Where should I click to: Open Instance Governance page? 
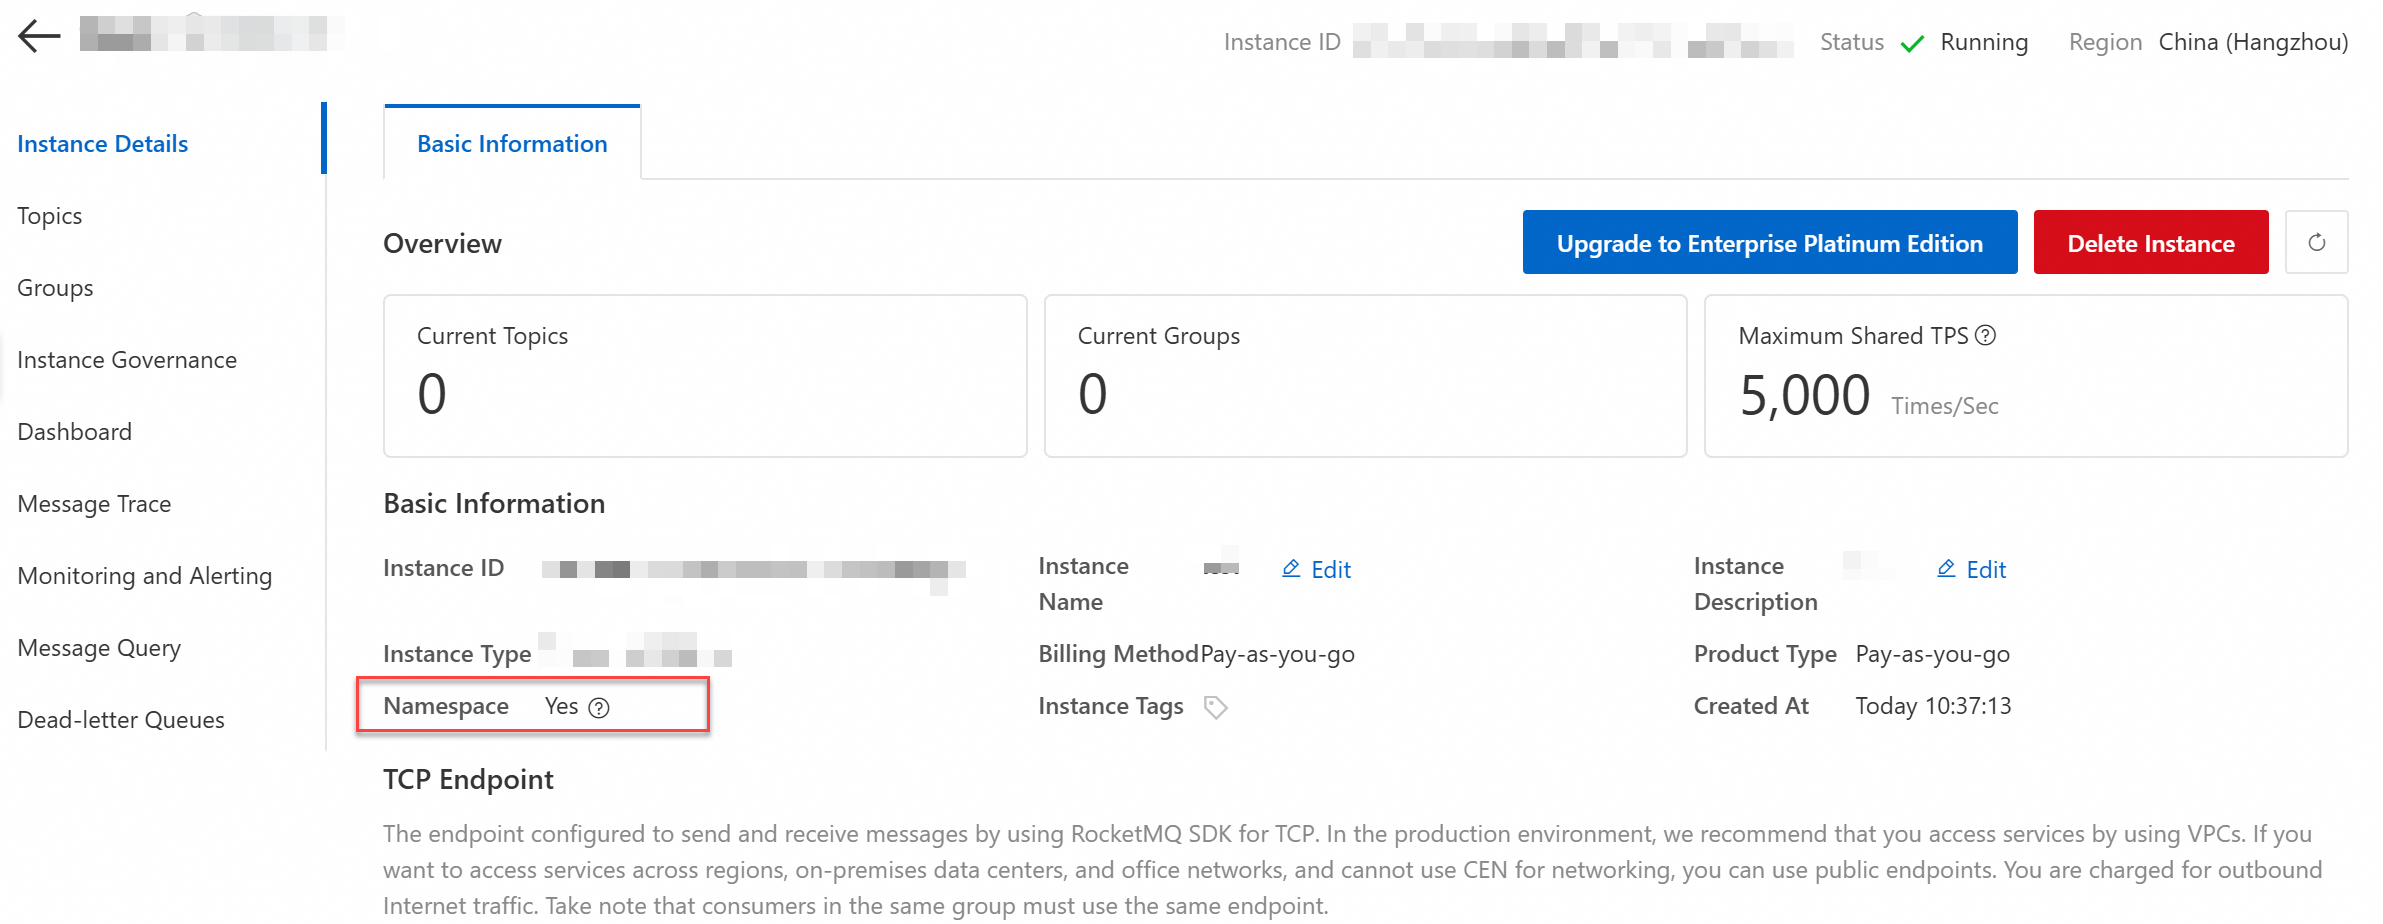pos(127,360)
